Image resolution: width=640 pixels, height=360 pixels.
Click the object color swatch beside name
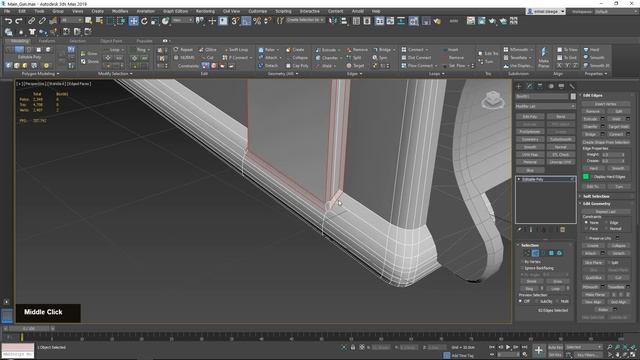pyautogui.click(x=573, y=96)
